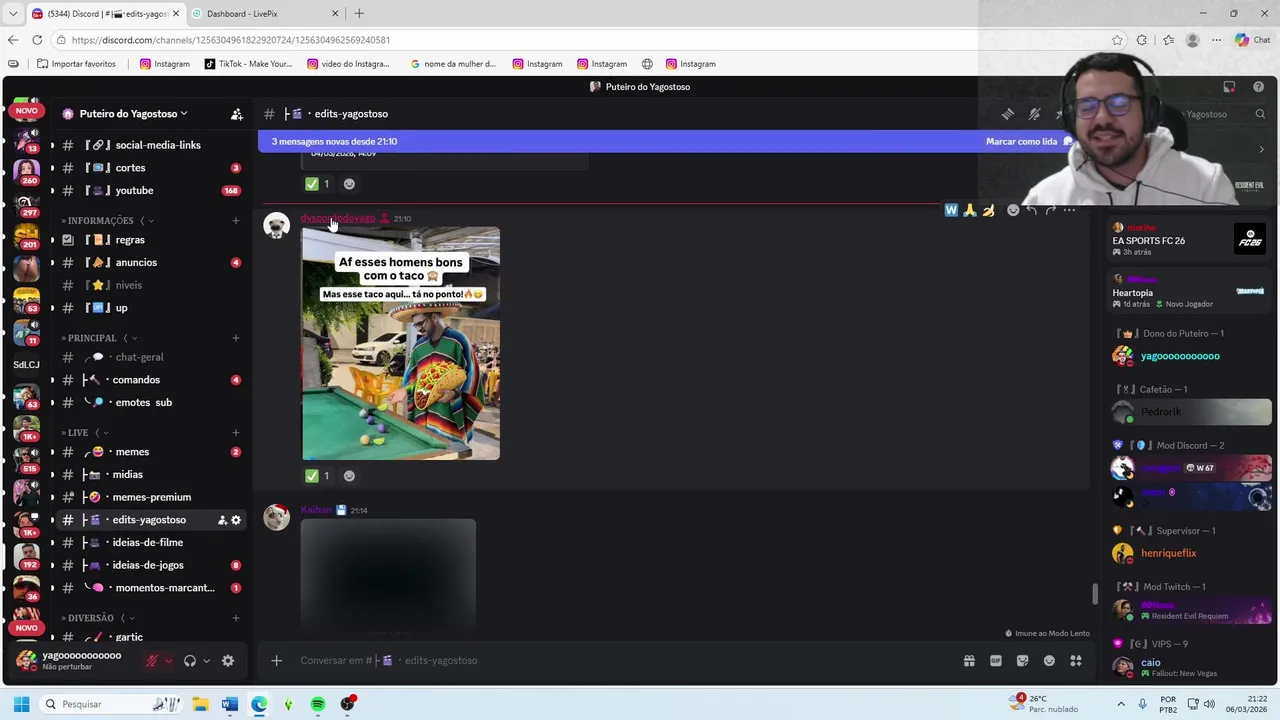React with banana emoji
The width and height of the screenshot is (1280, 720).
click(988, 210)
